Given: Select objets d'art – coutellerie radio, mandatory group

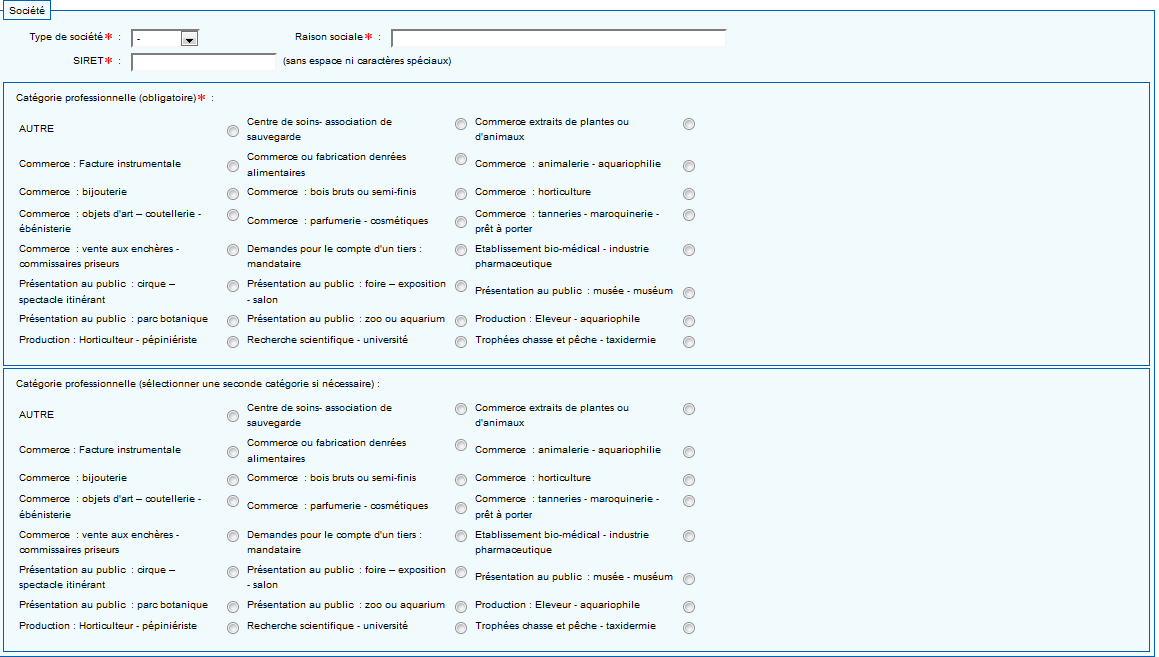Looking at the screenshot, I should coord(233,215).
